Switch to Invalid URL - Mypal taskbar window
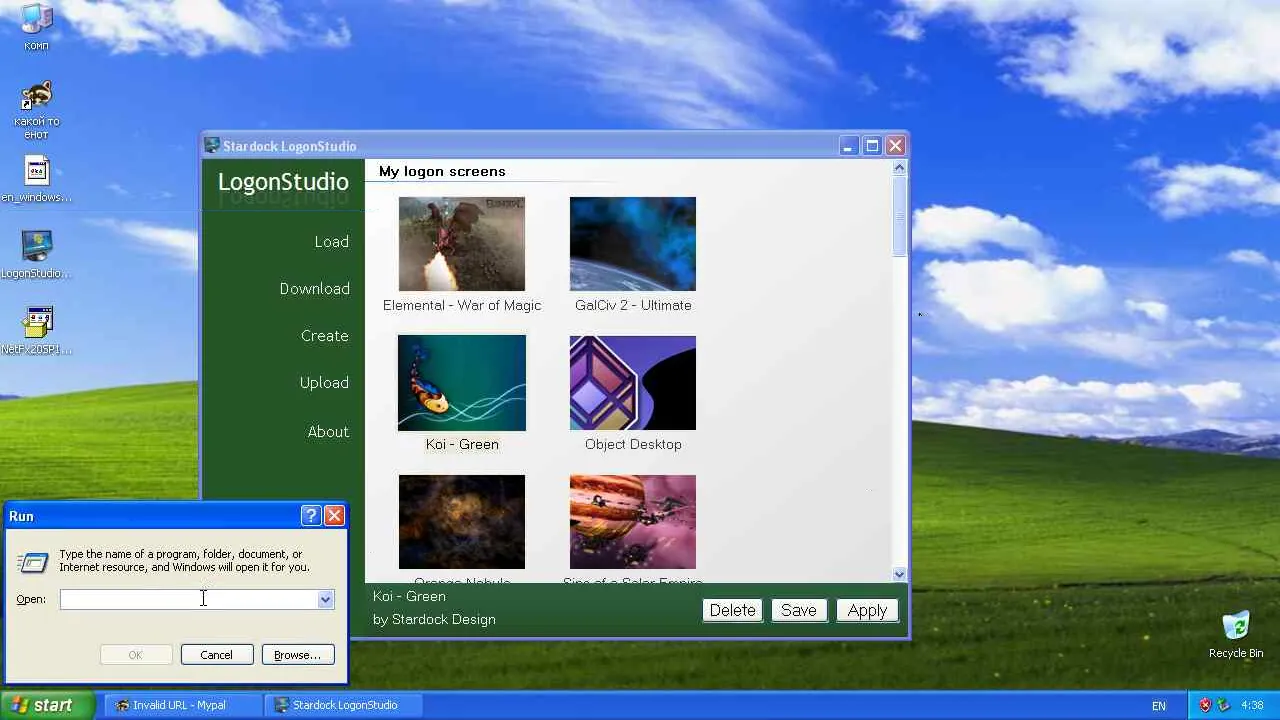The height and width of the screenshot is (720, 1280). tap(183, 705)
